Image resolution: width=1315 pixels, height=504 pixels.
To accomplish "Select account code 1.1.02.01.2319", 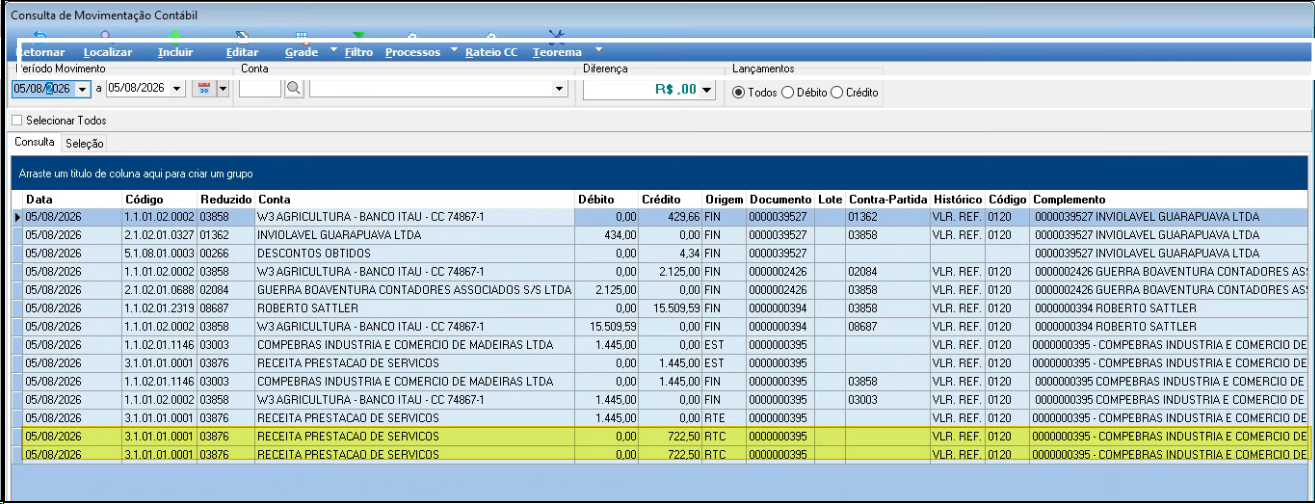I will click(x=159, y=308).
